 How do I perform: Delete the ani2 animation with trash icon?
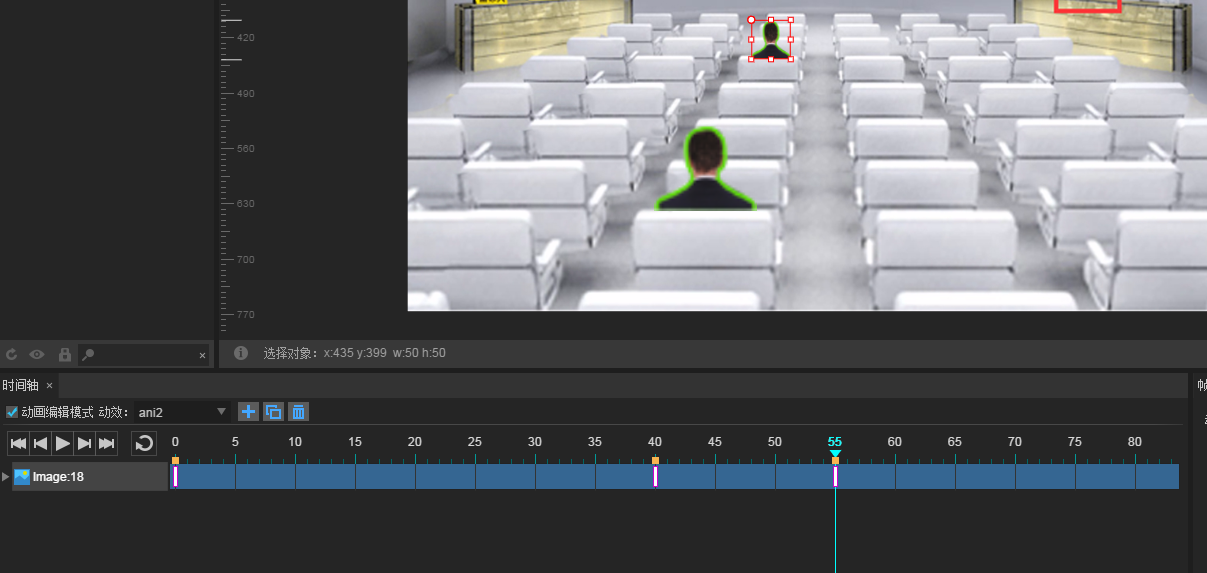297,412
